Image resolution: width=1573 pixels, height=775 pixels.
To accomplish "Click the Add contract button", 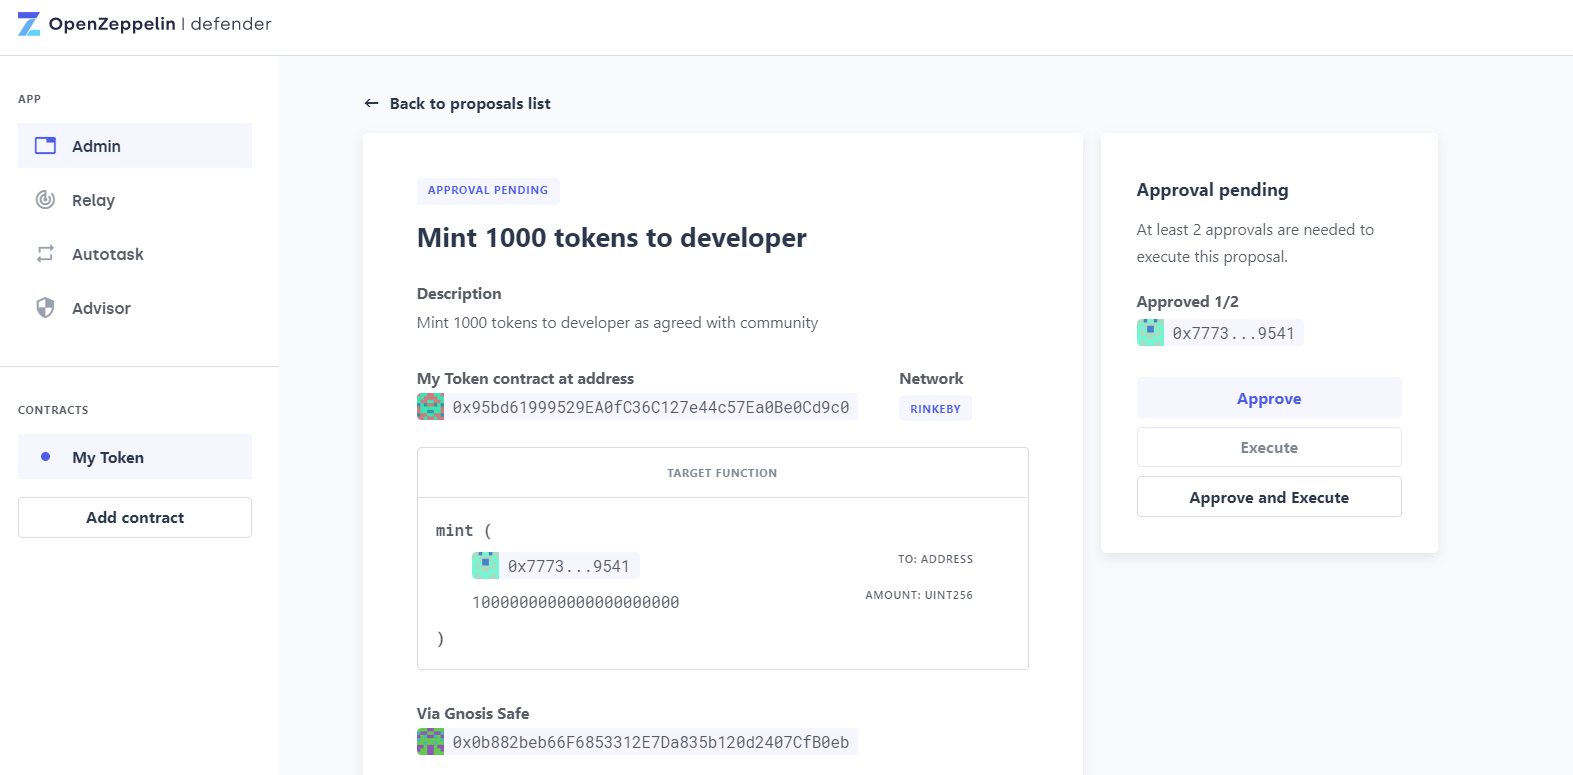I will tap(135, 518).
